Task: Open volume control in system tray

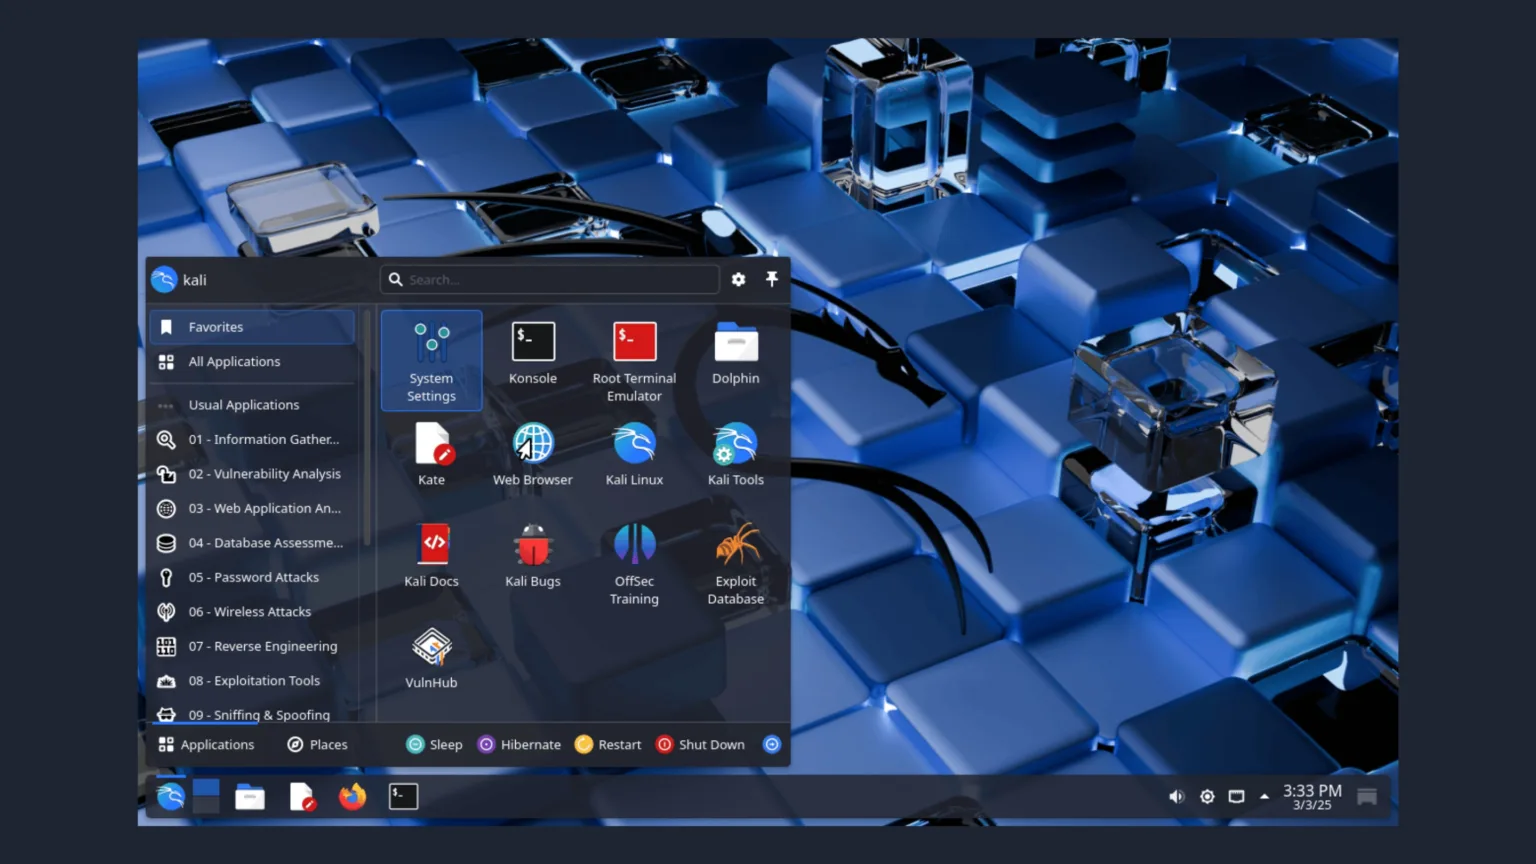Action: [1176, 797]
